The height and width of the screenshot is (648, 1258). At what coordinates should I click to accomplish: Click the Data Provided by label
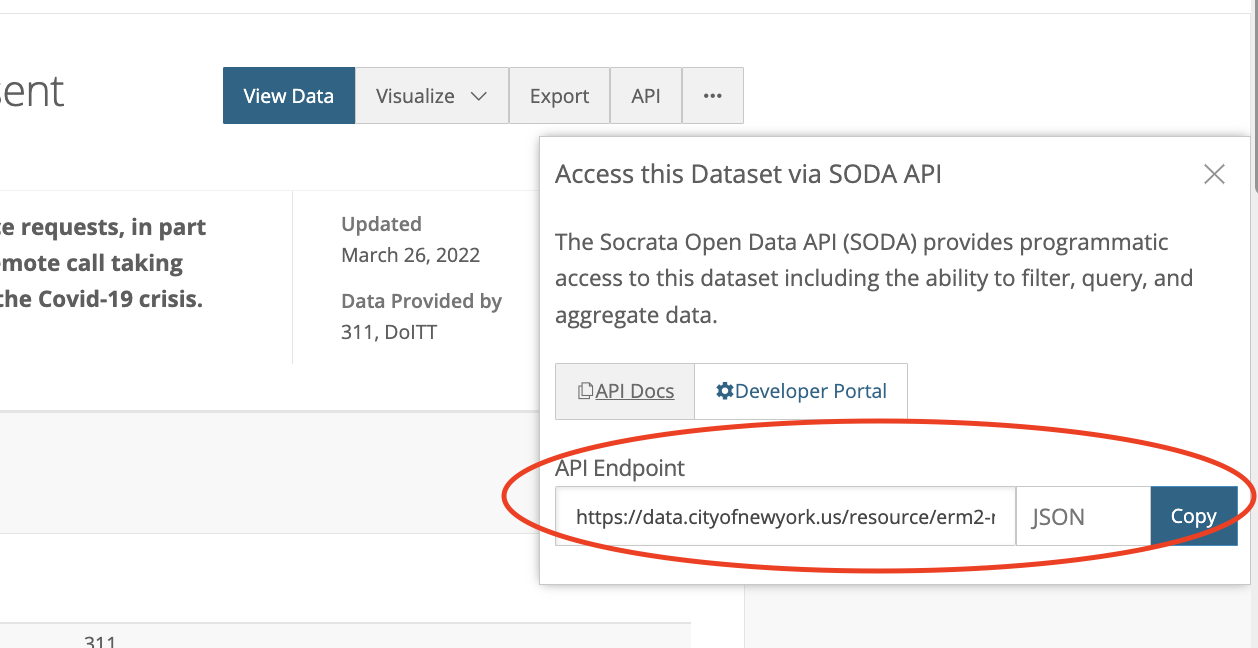pos(421,301)
